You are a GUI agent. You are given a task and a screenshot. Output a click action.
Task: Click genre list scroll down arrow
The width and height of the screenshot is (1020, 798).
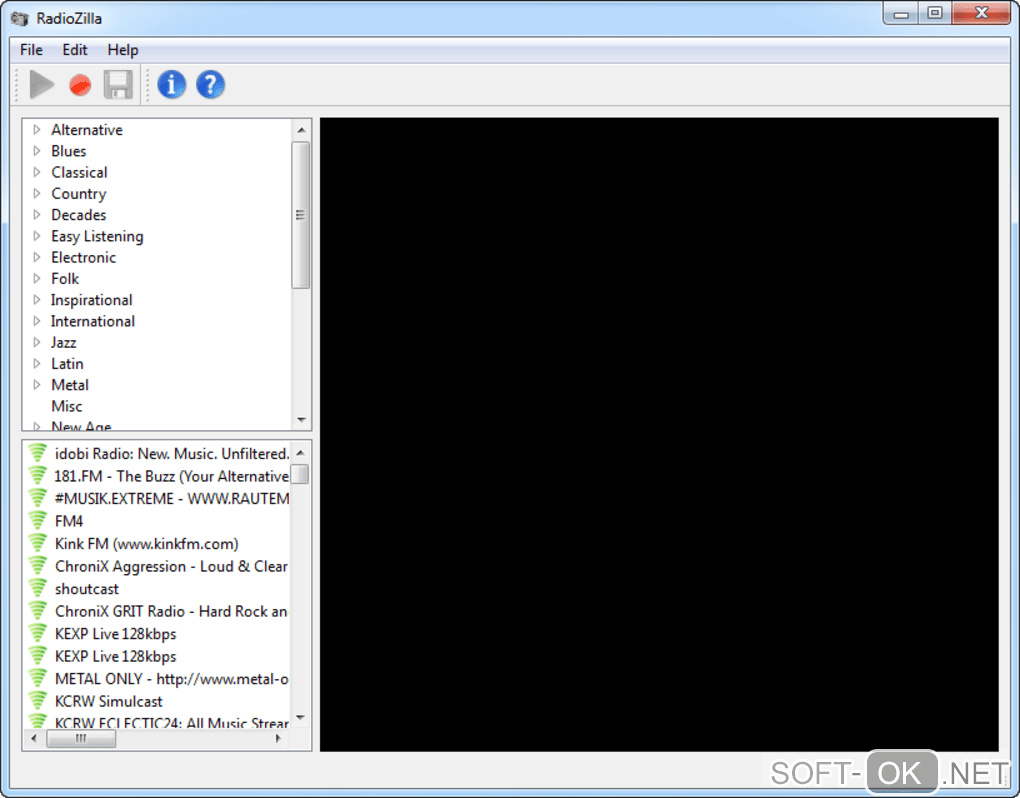pos(301,419)
